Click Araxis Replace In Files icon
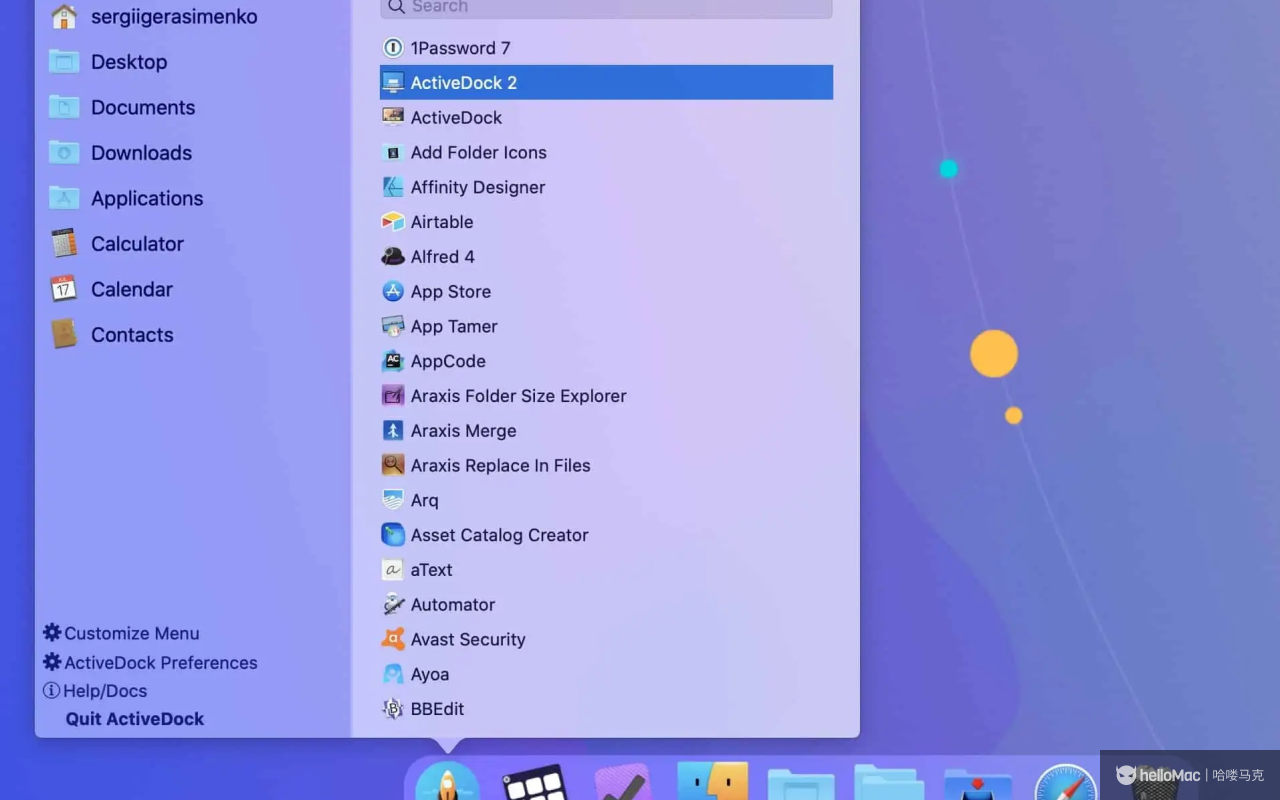The image size is (1280, 800). click(x=393, y=465)
